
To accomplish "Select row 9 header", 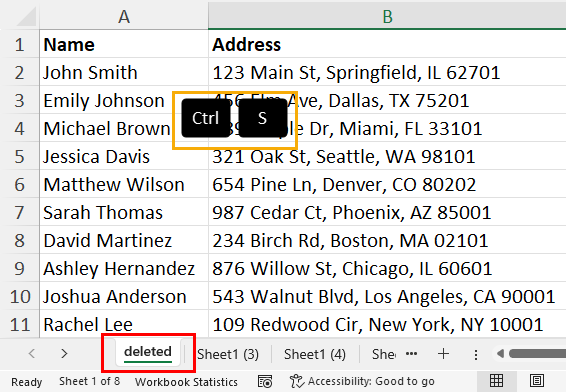I will pos(19,268).
